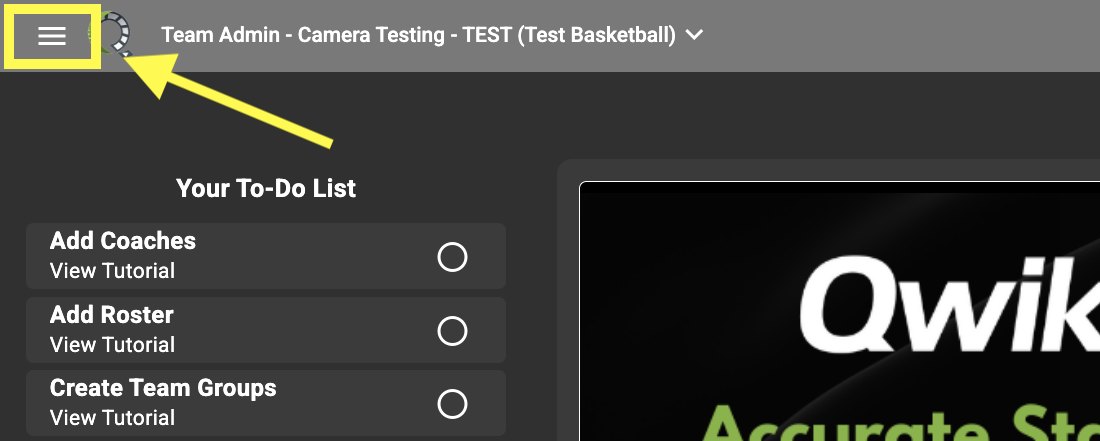Expand the team selector chevron arrow

tap(695, 36)
